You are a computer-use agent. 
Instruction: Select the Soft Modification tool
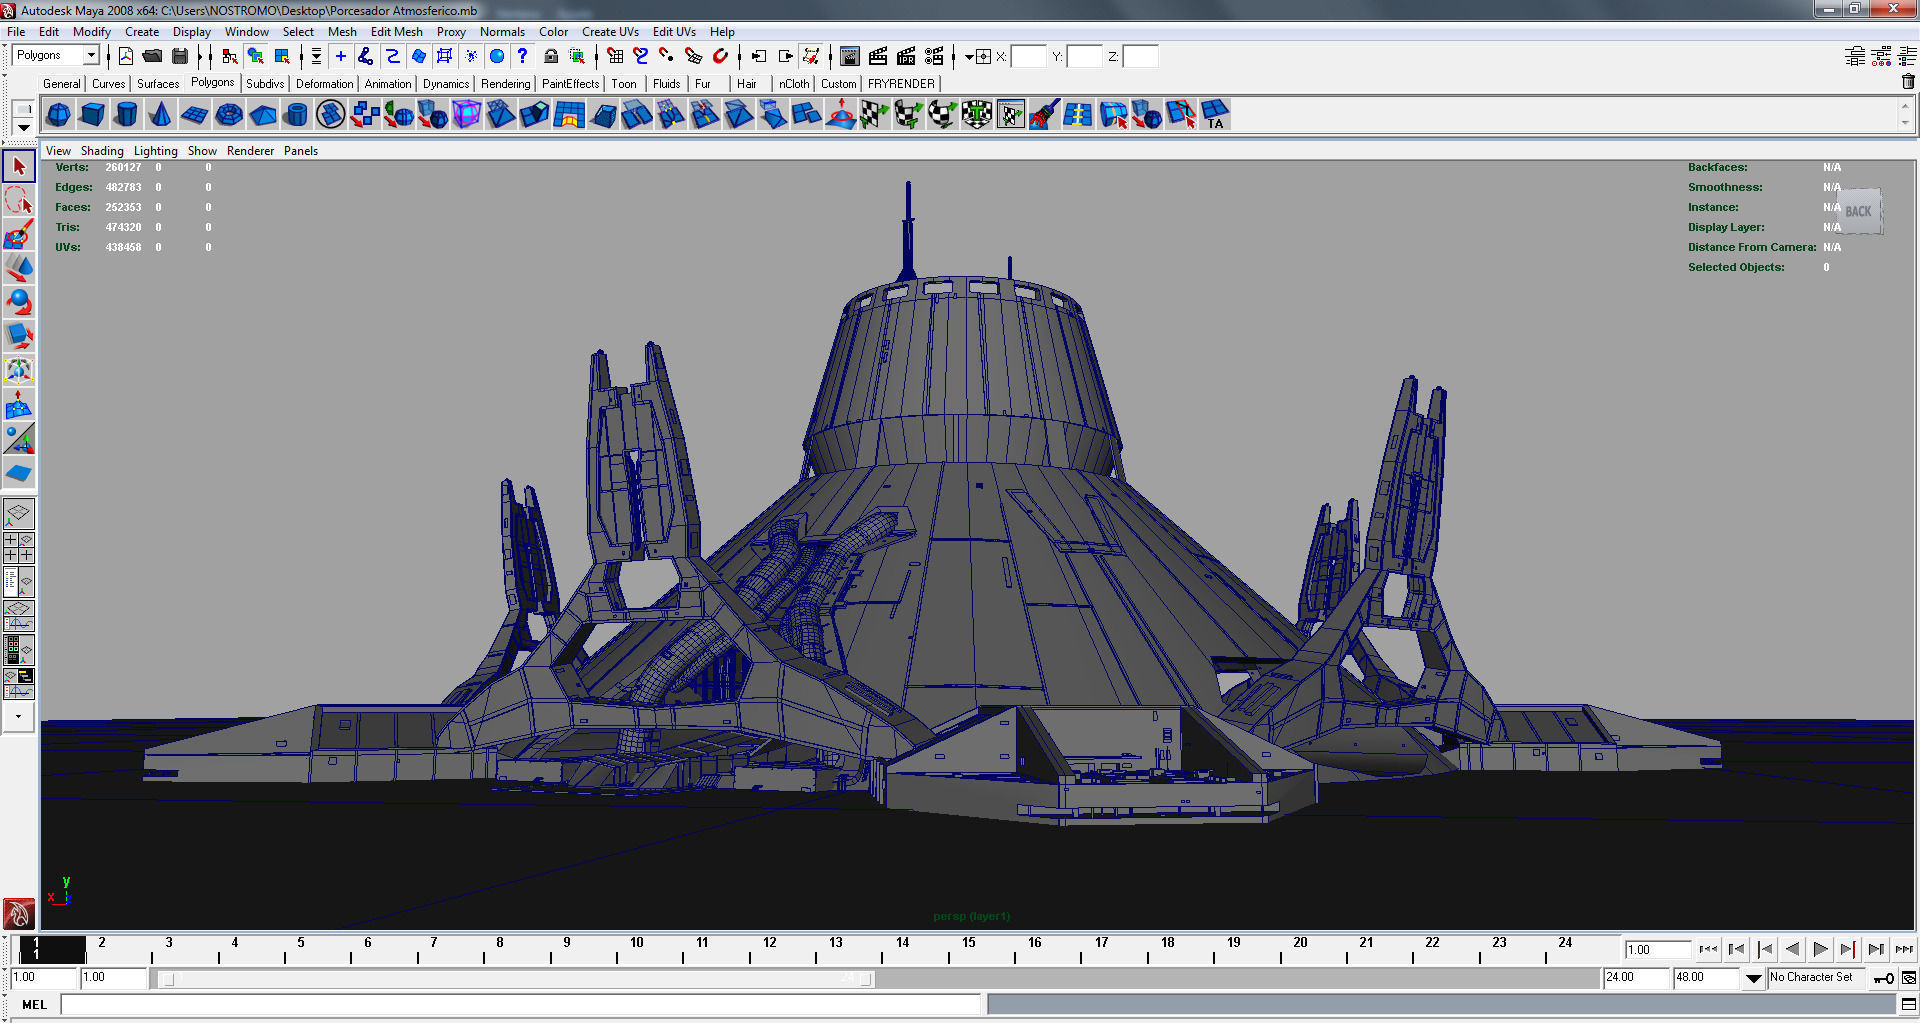[19, 405]
